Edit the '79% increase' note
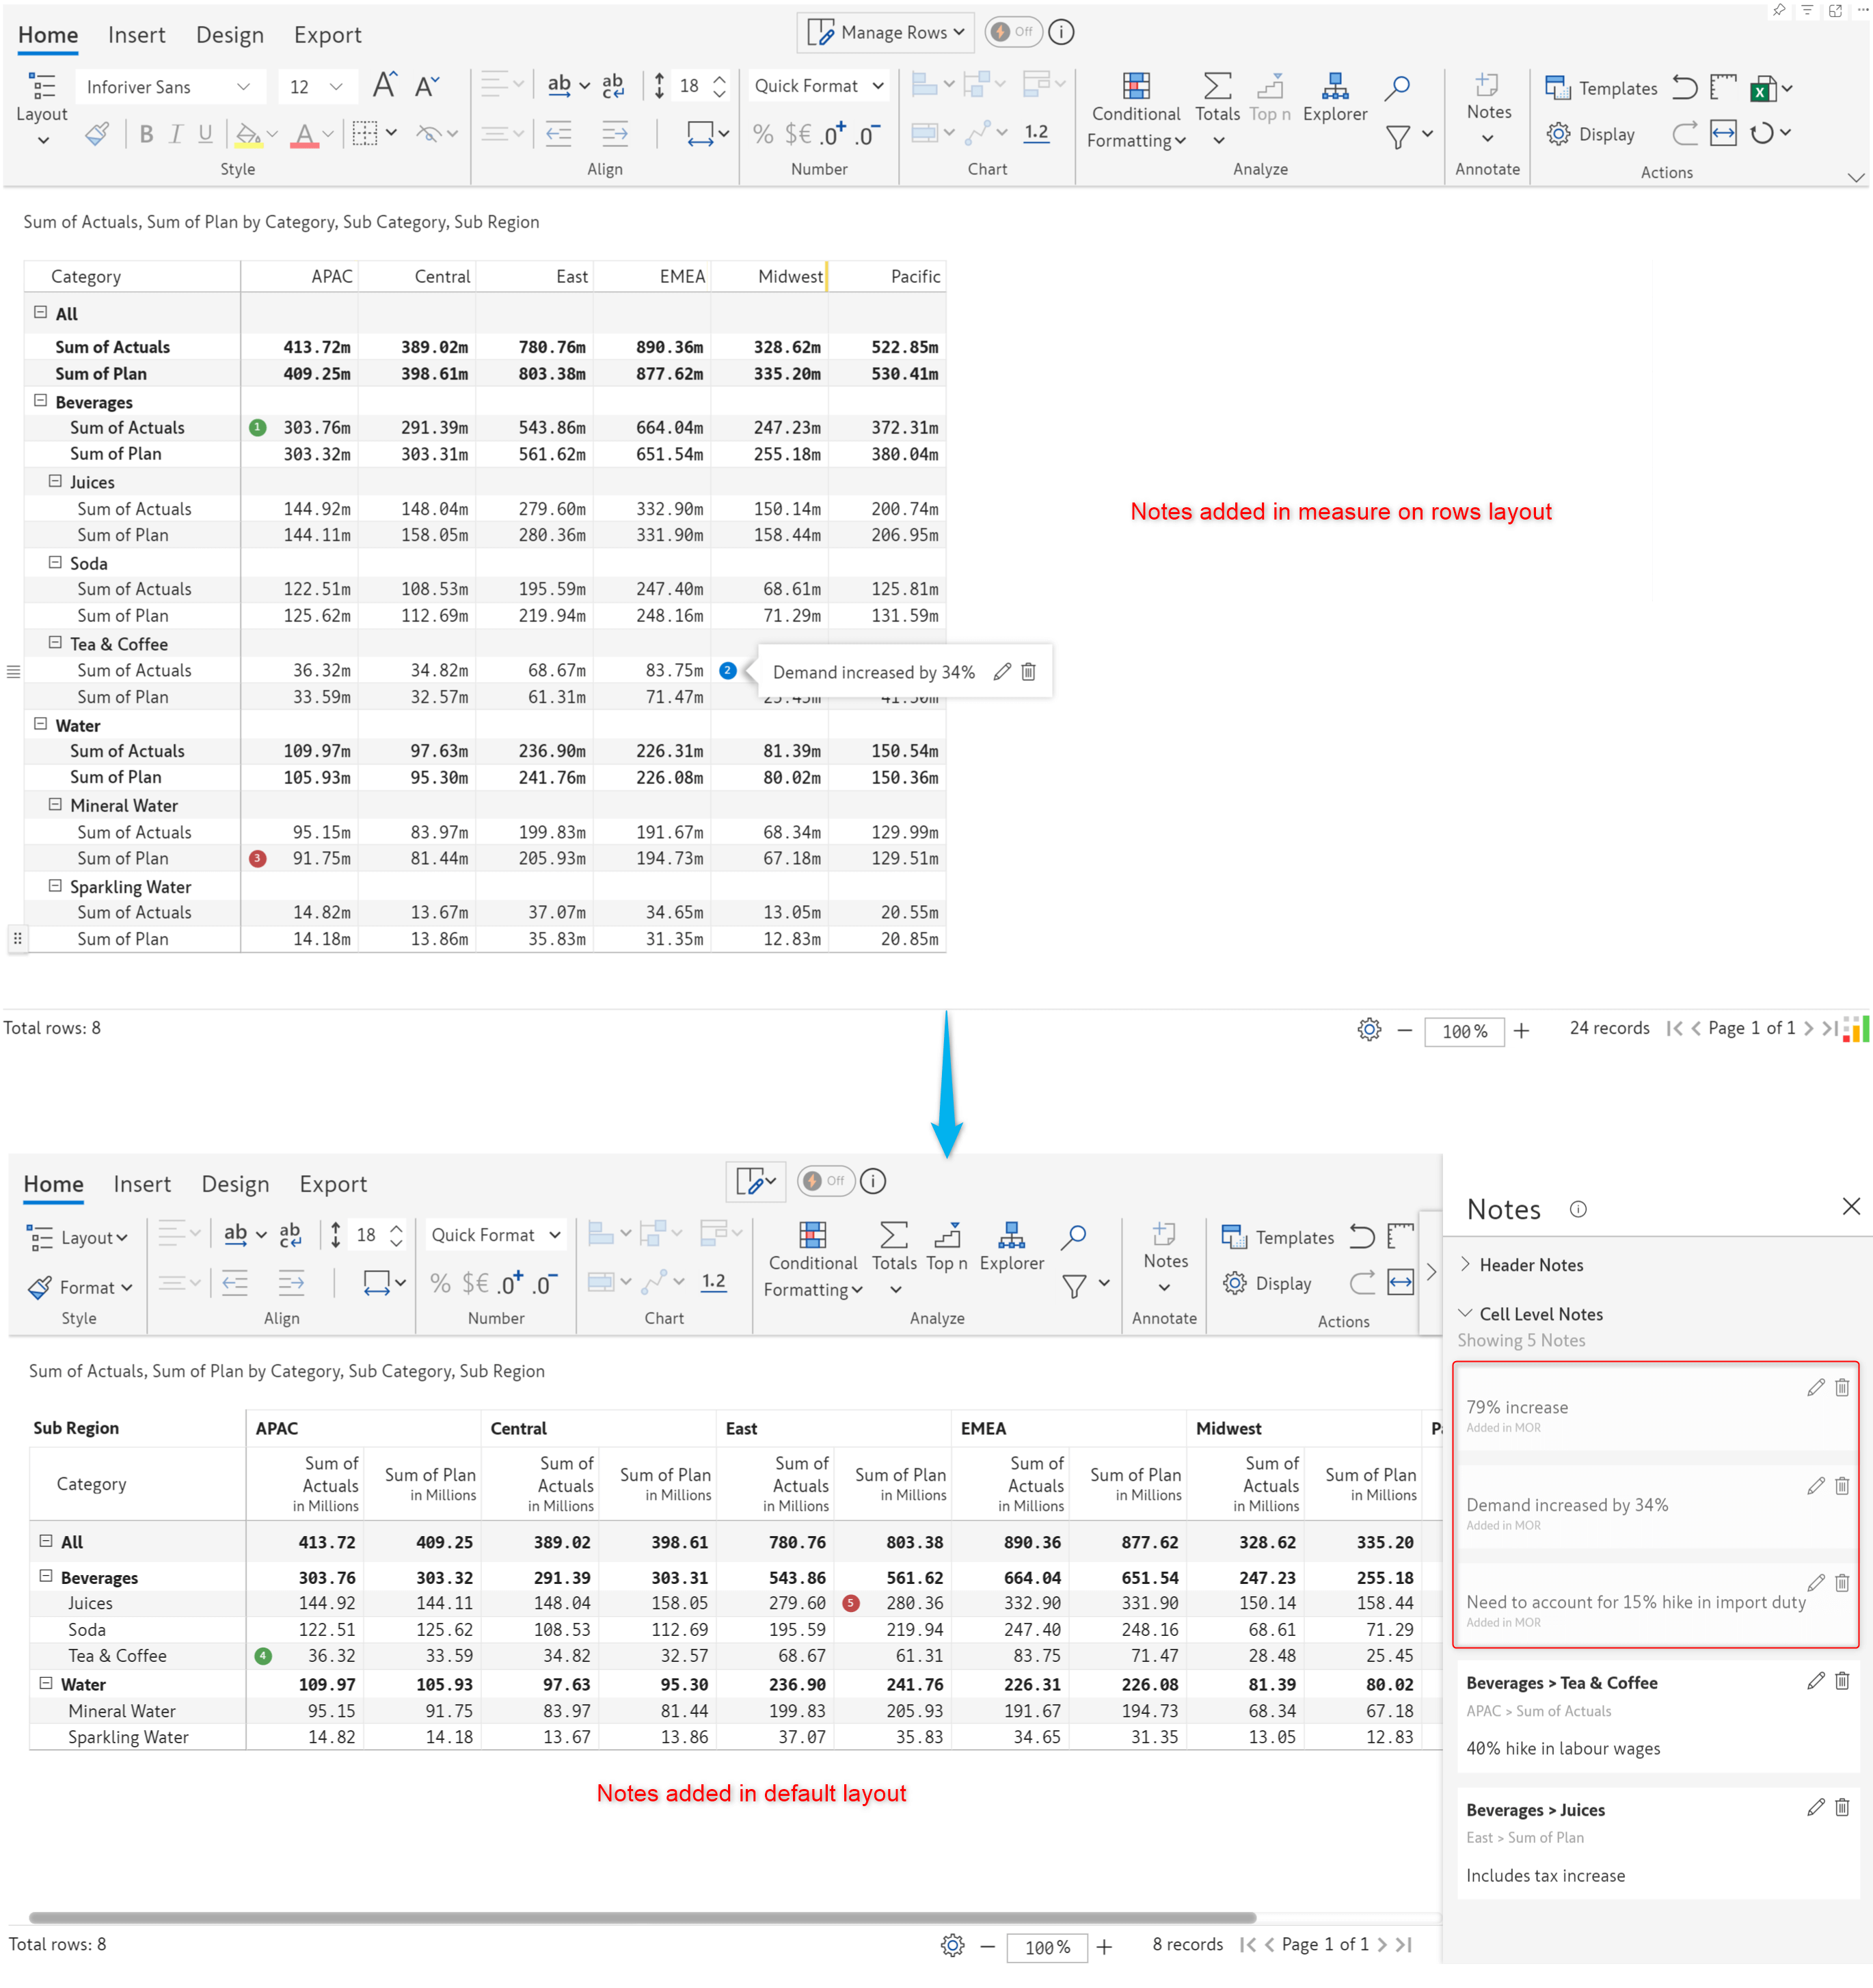The image size is (1873, 1988). click(x=1816, y=1388)
